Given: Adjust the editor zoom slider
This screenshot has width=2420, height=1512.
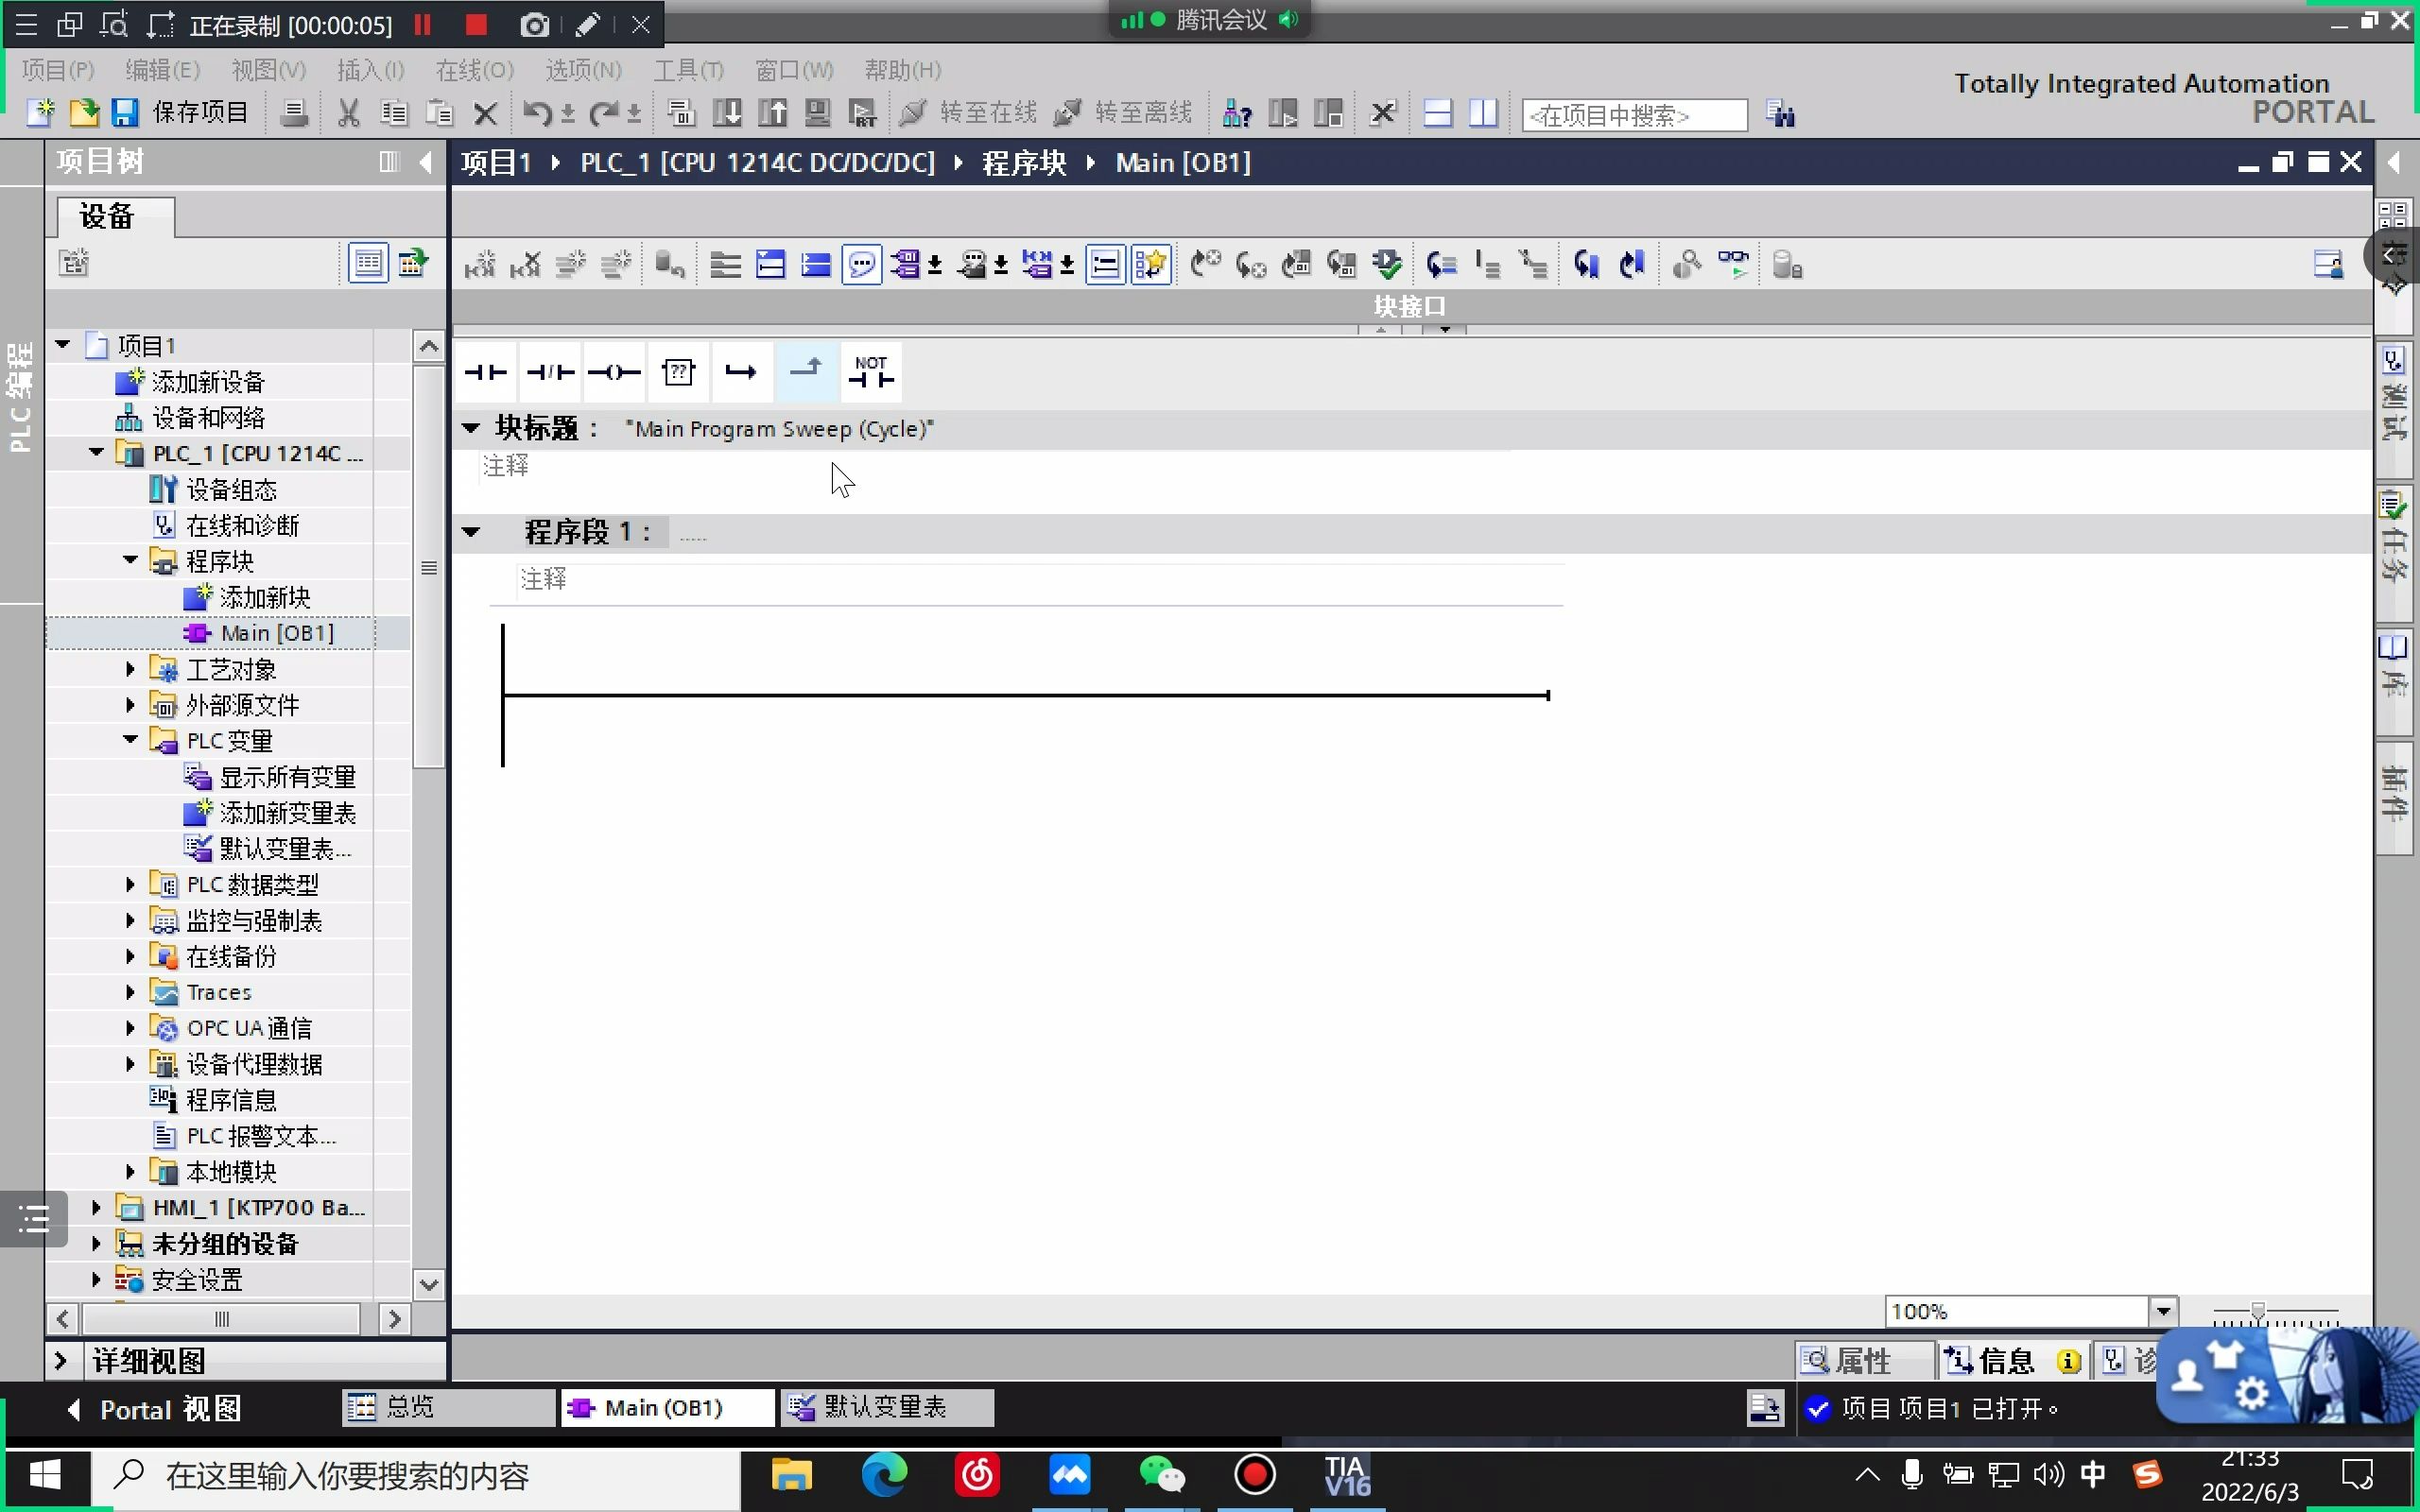Looking at the screenshot, I should (2257, 1311).
